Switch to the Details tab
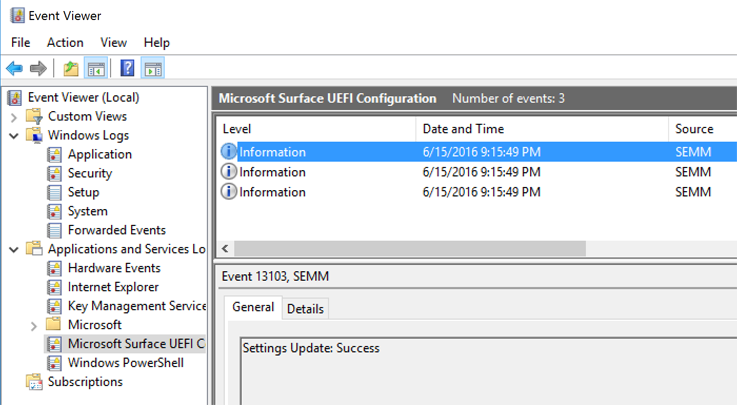Viewport: 737px width, 405px height. [x=305, y=309]
